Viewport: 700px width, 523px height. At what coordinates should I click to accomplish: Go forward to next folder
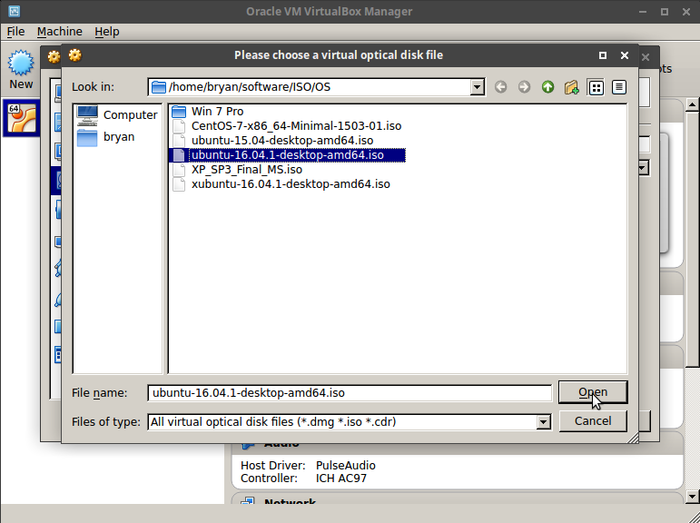524,87
